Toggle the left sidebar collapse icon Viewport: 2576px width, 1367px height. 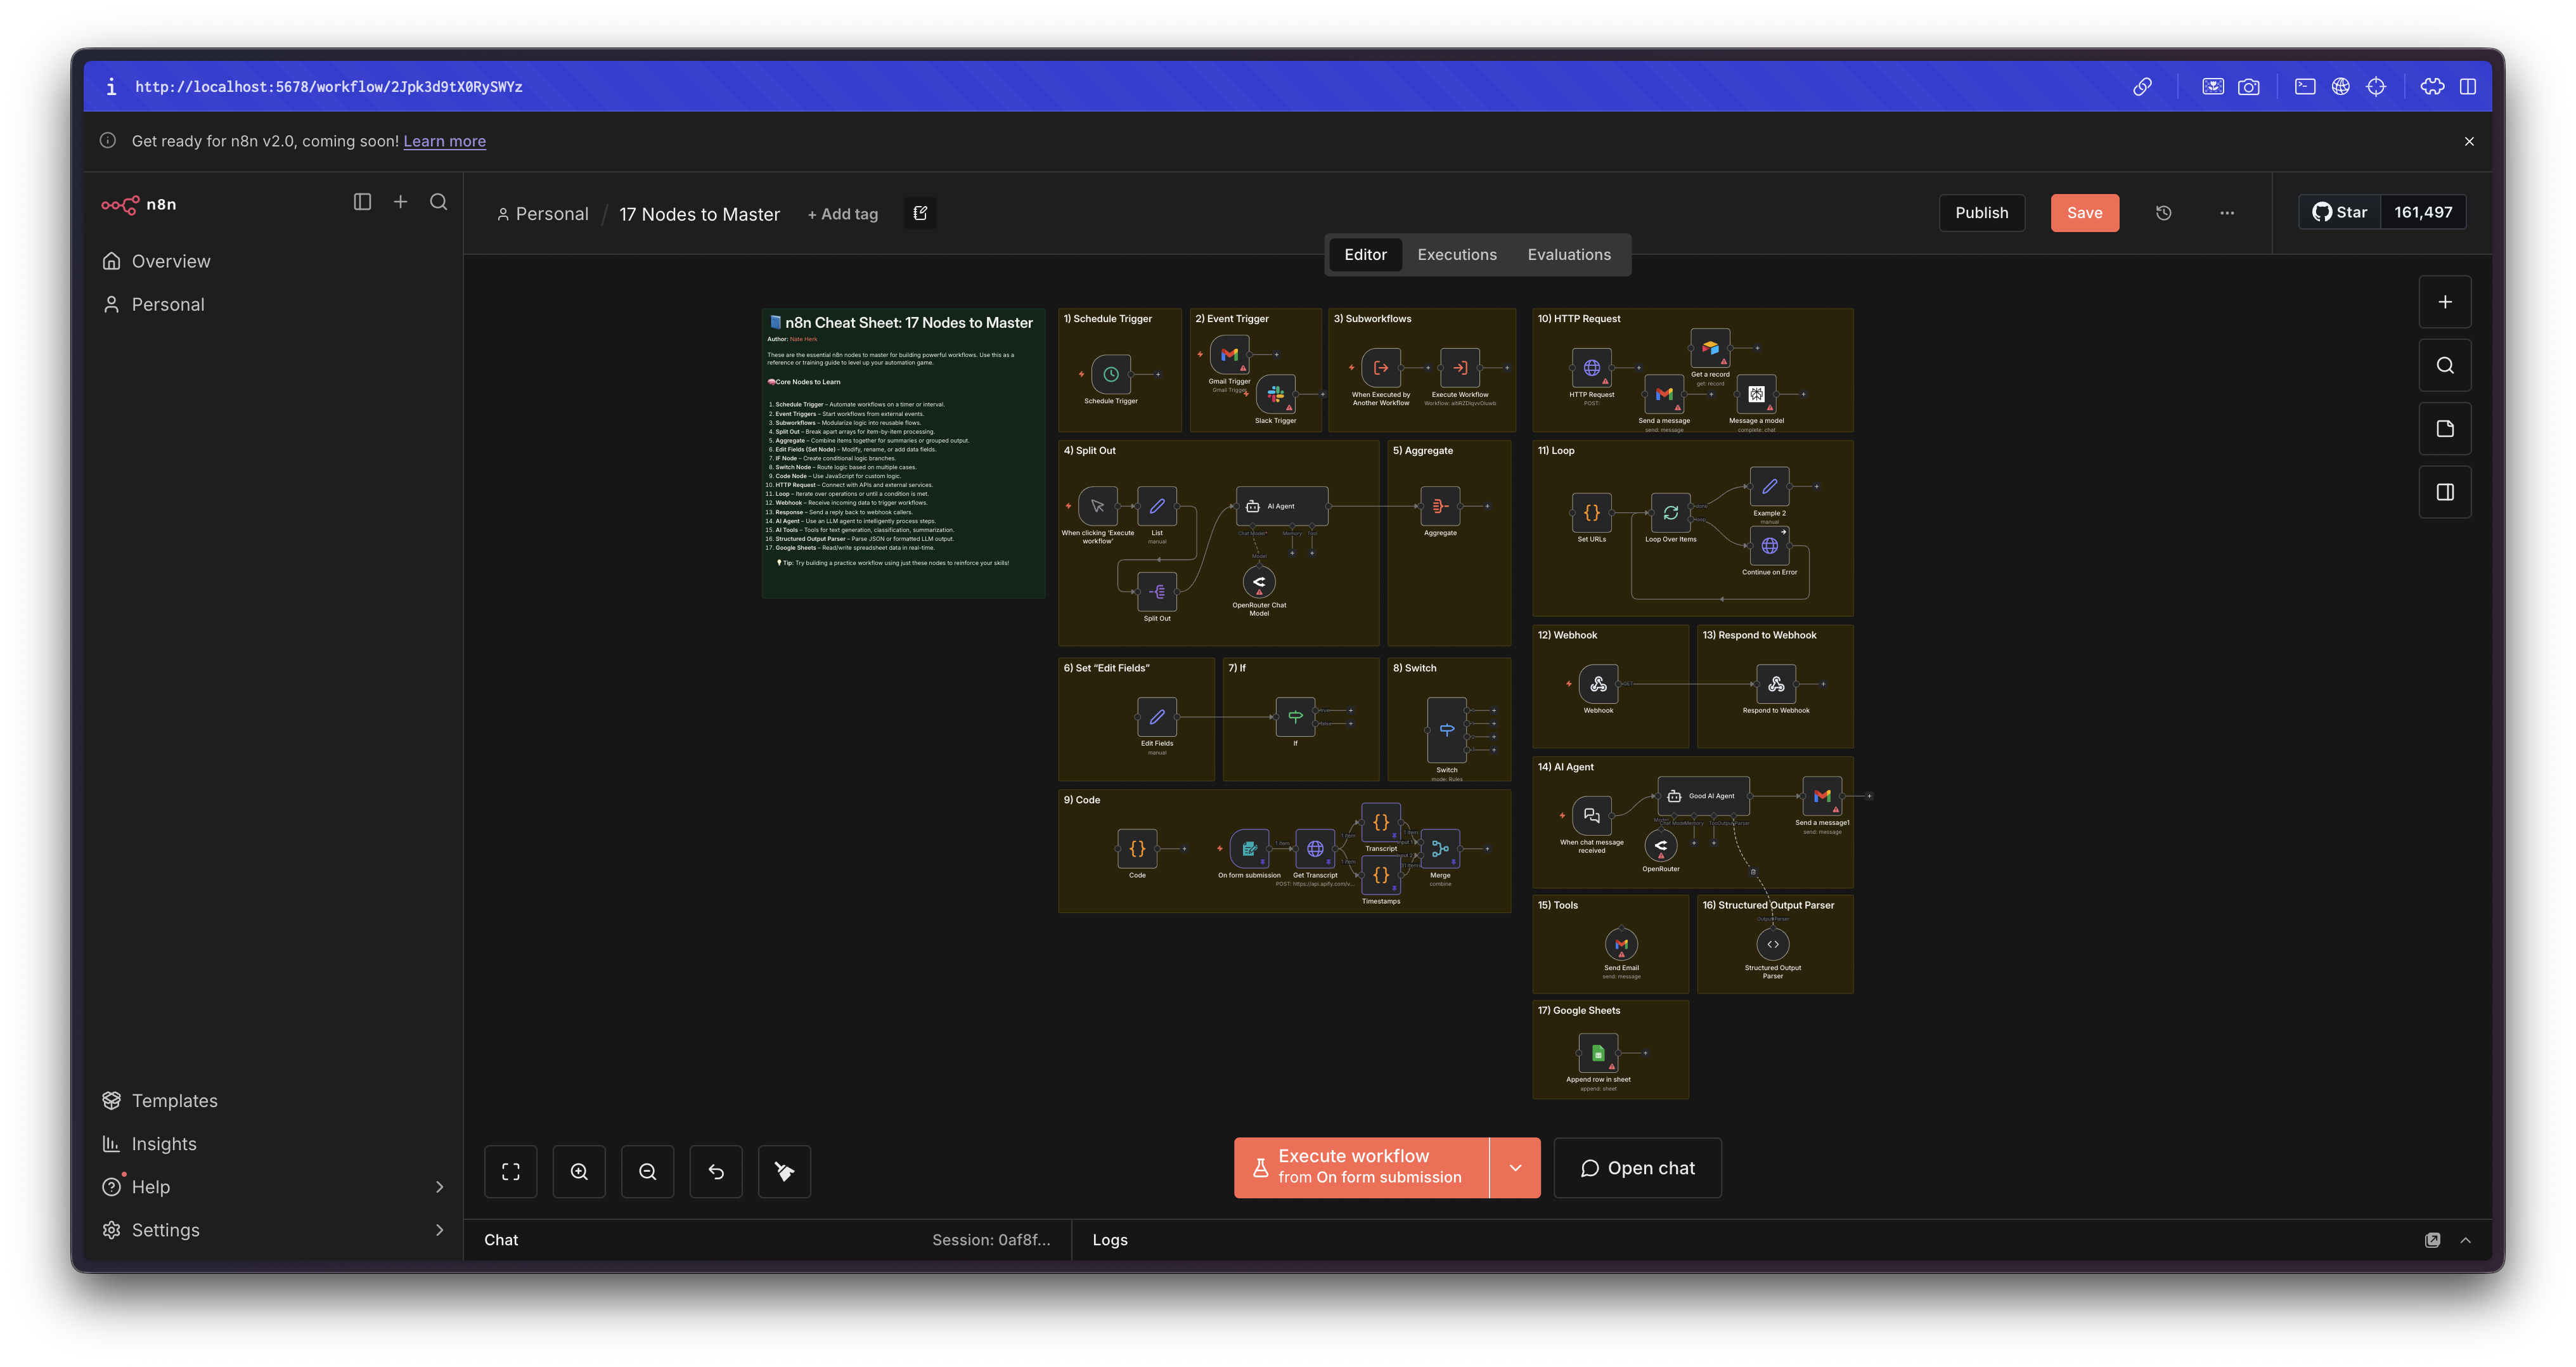click(362, 202)
